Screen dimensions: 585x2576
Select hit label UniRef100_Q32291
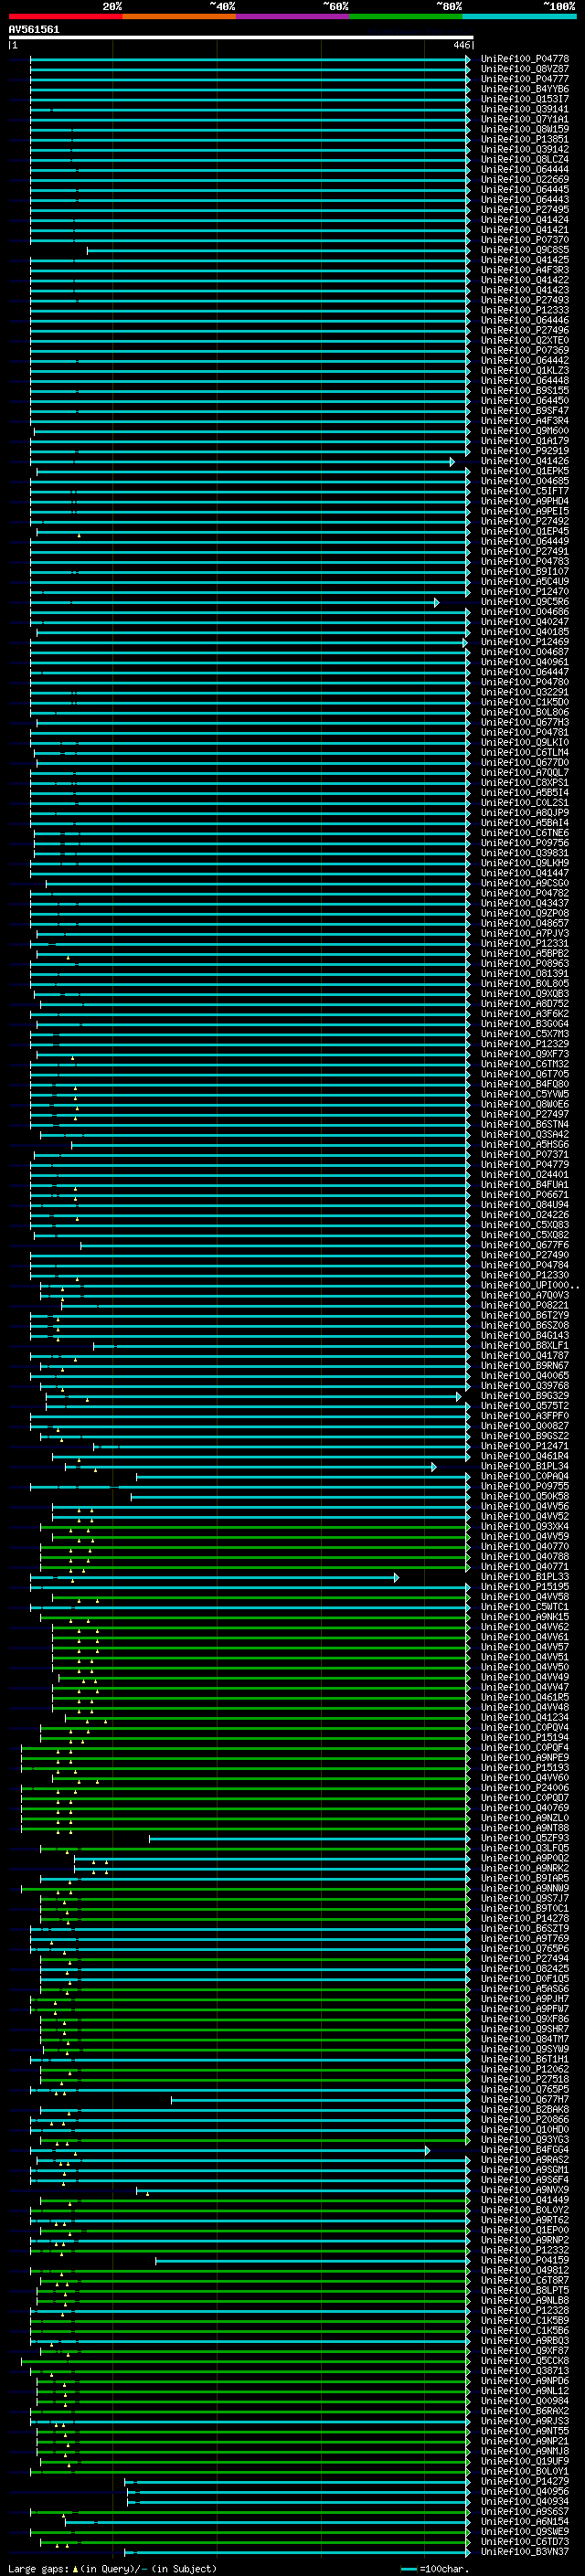[x=525, y=692]
